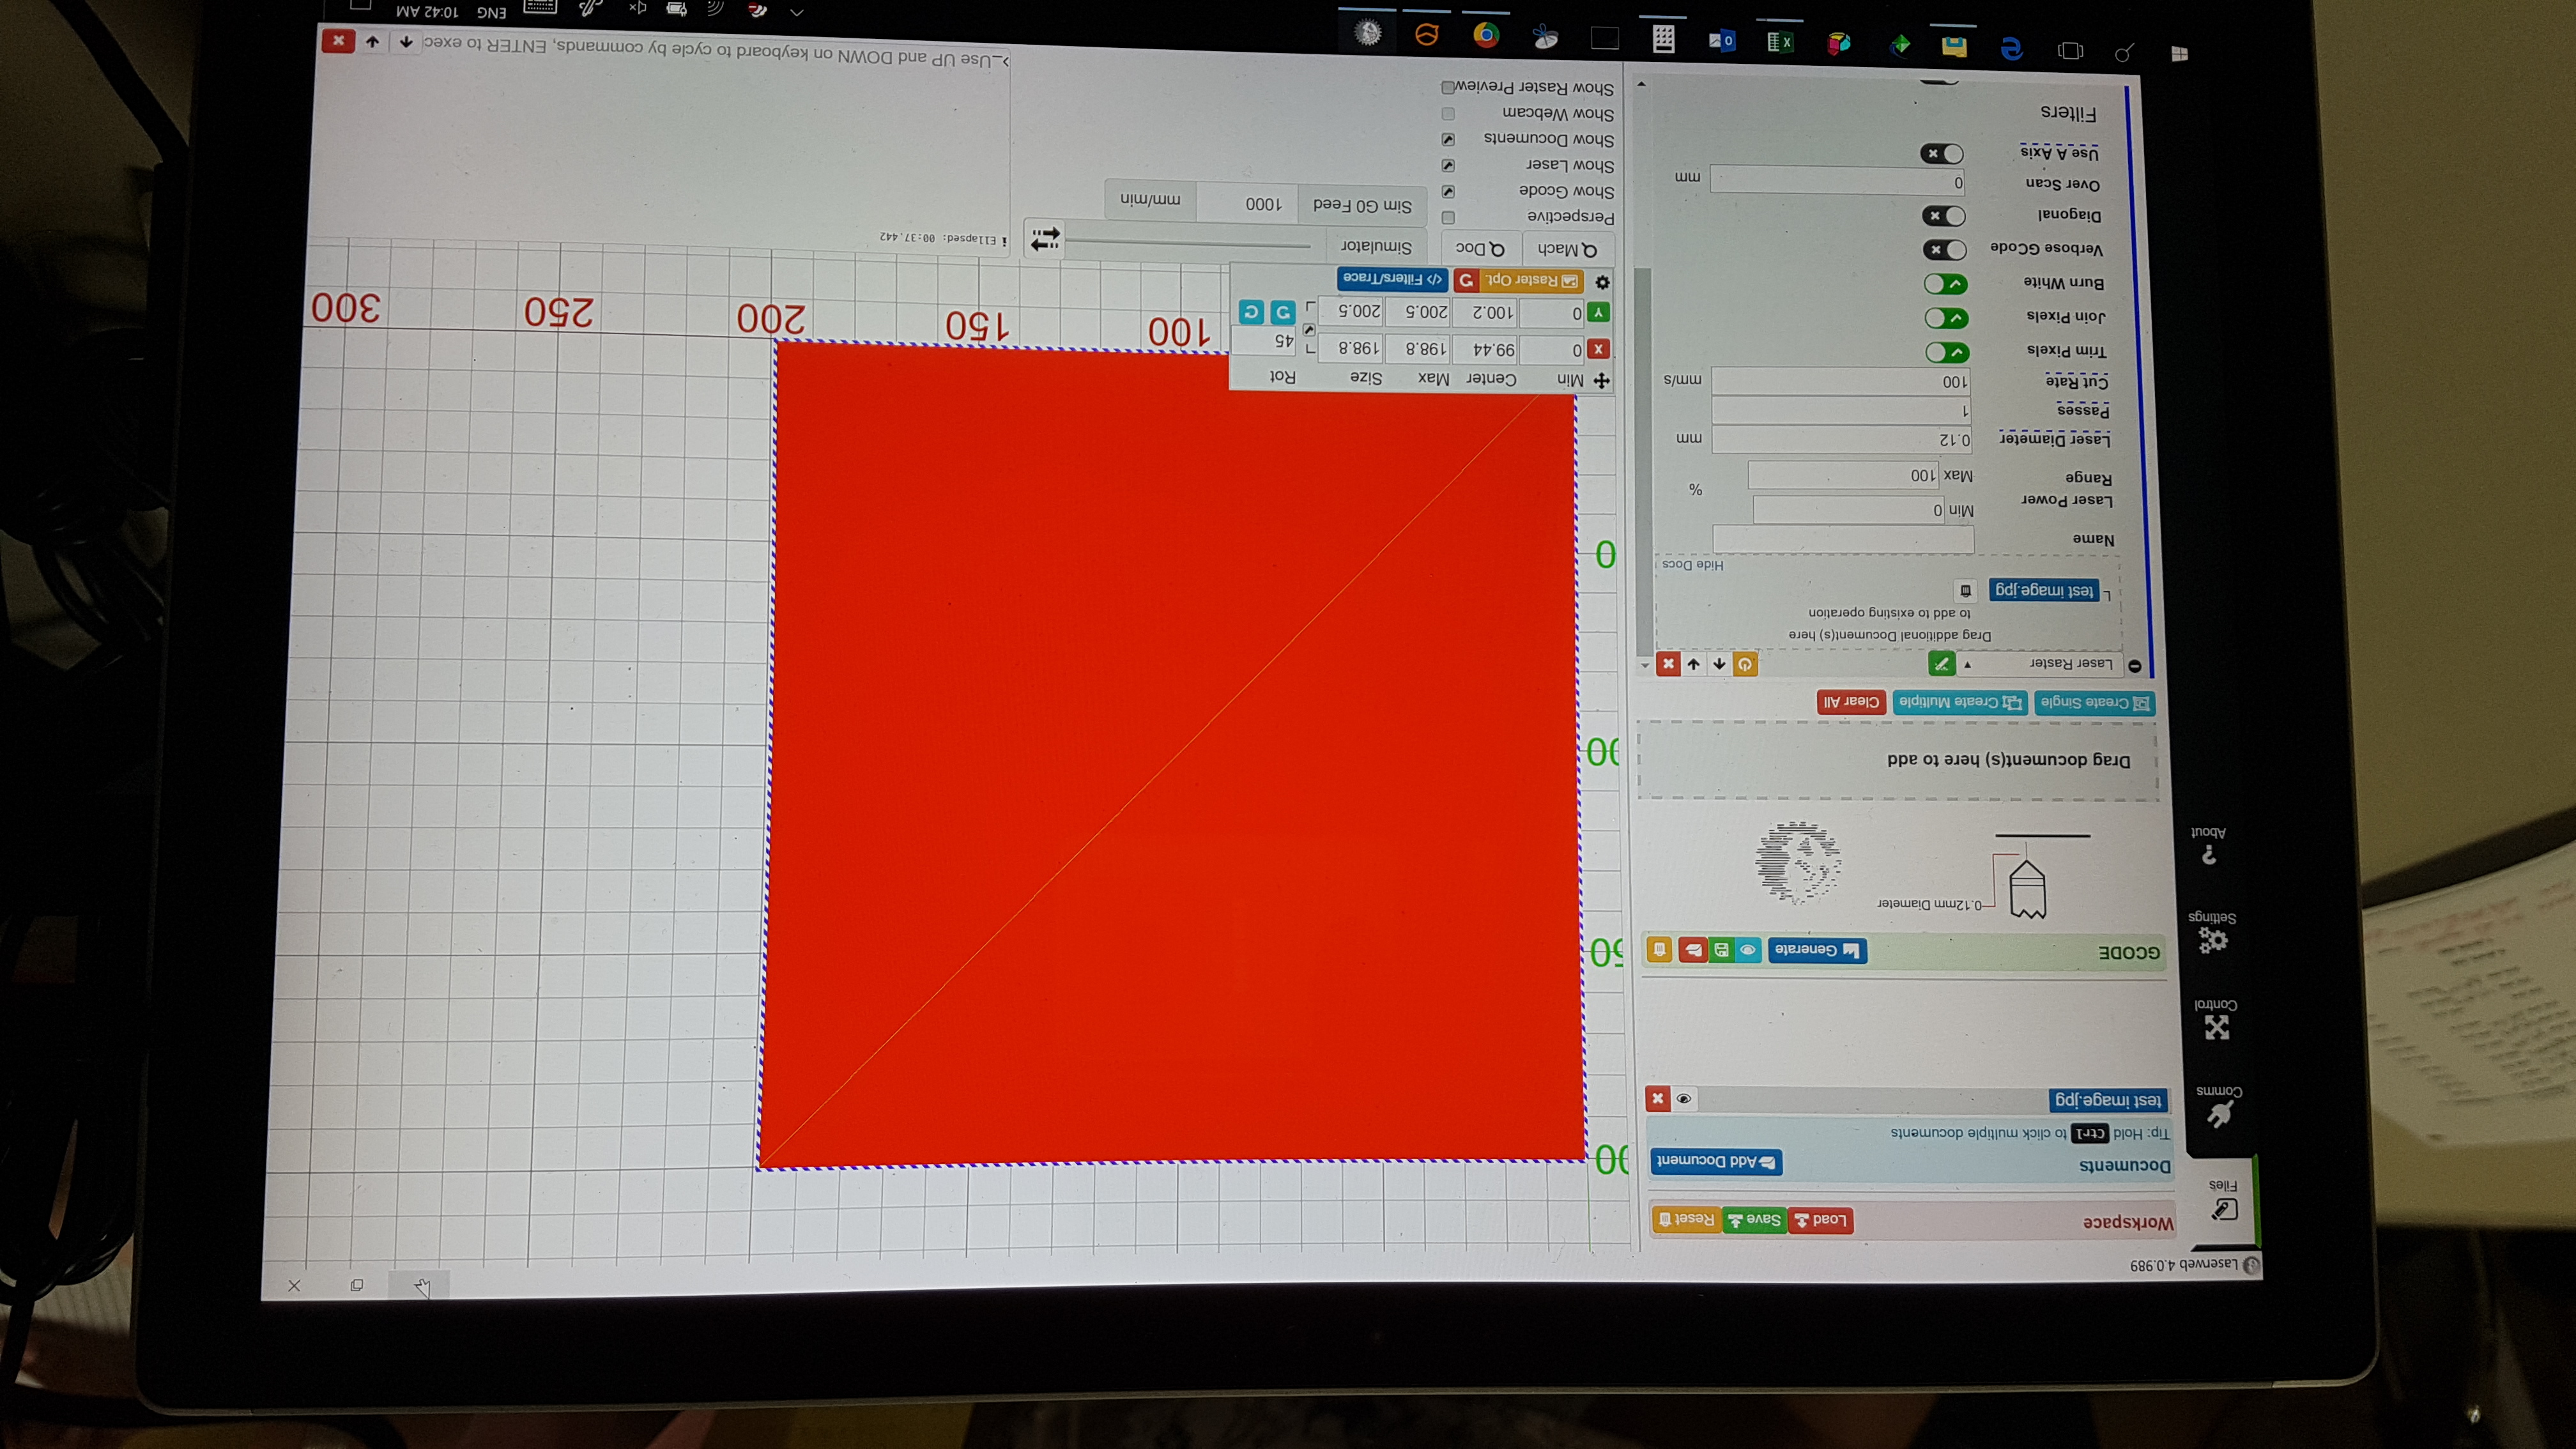Click the Laser Diameter input field
This screenshot has width=2576, height=1449.
(1843, 440)
